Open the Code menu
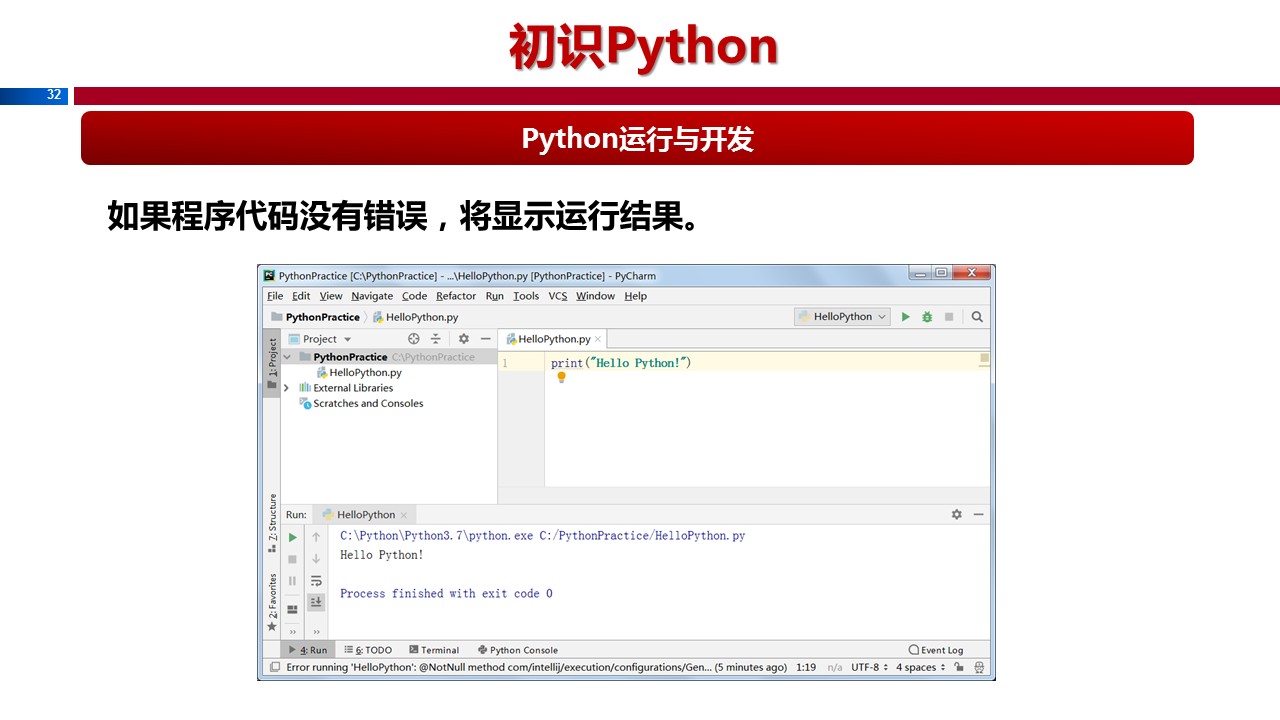The image size is (1280, 720). [414, 296]
